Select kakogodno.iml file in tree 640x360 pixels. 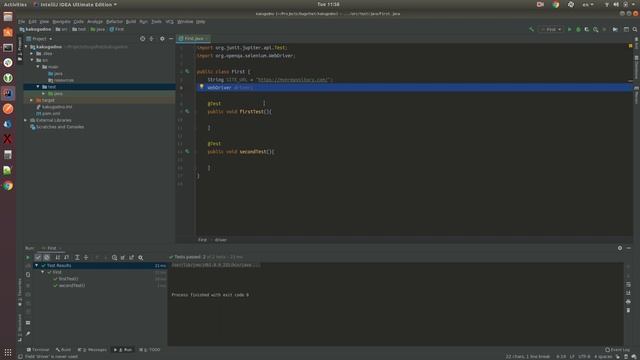click(54, 107)
